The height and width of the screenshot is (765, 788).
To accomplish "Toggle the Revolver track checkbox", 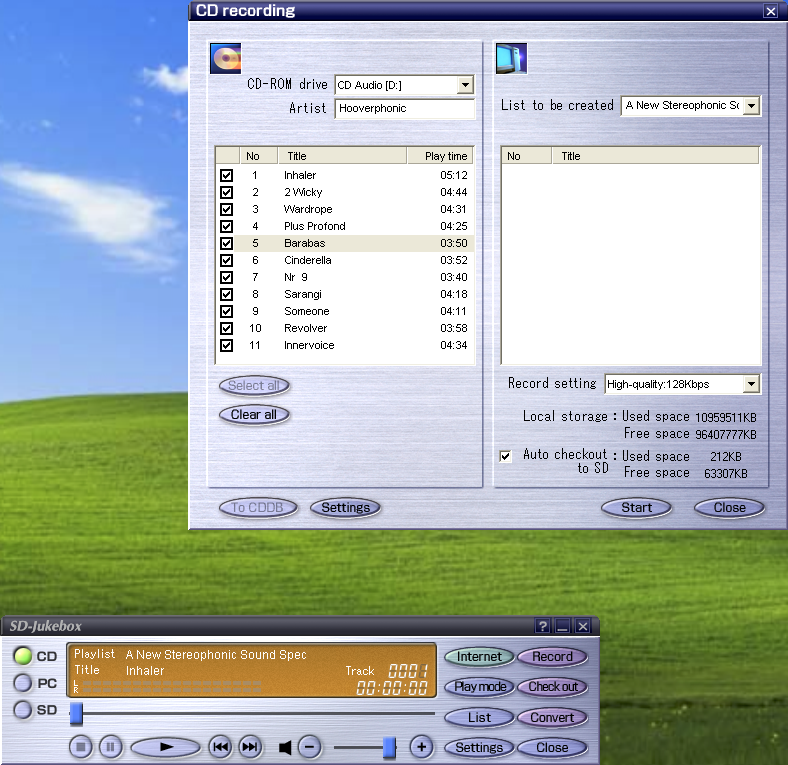I will click(x=227, y=329).
